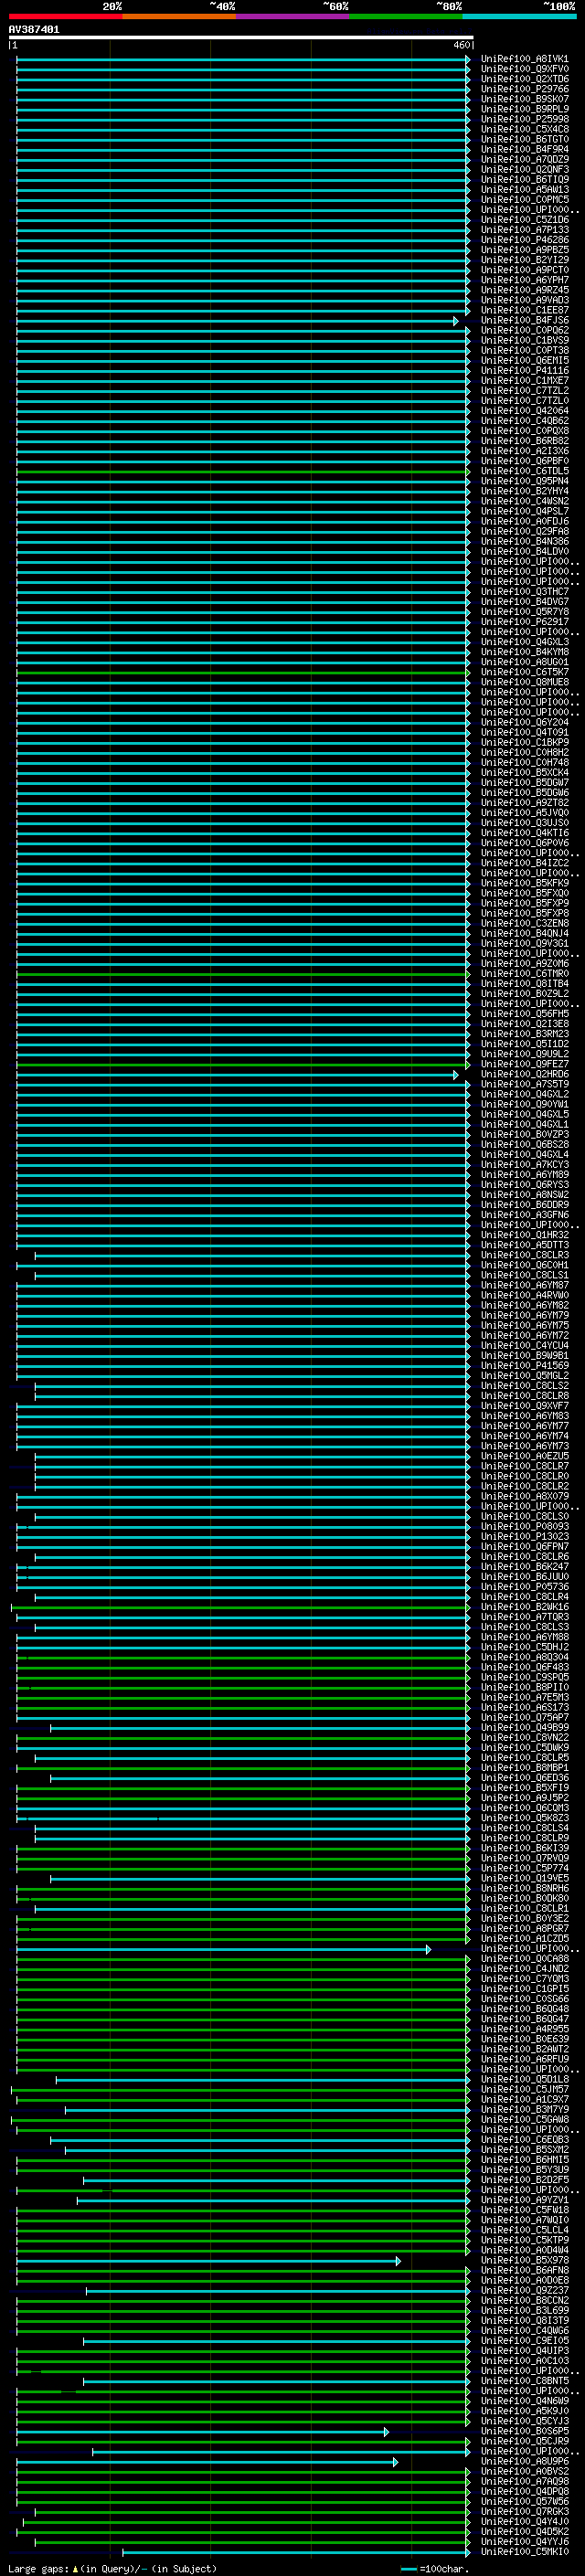The image size is (585, 2576).
Task: Open hit UniRef100_P25998
Action: 524,119
